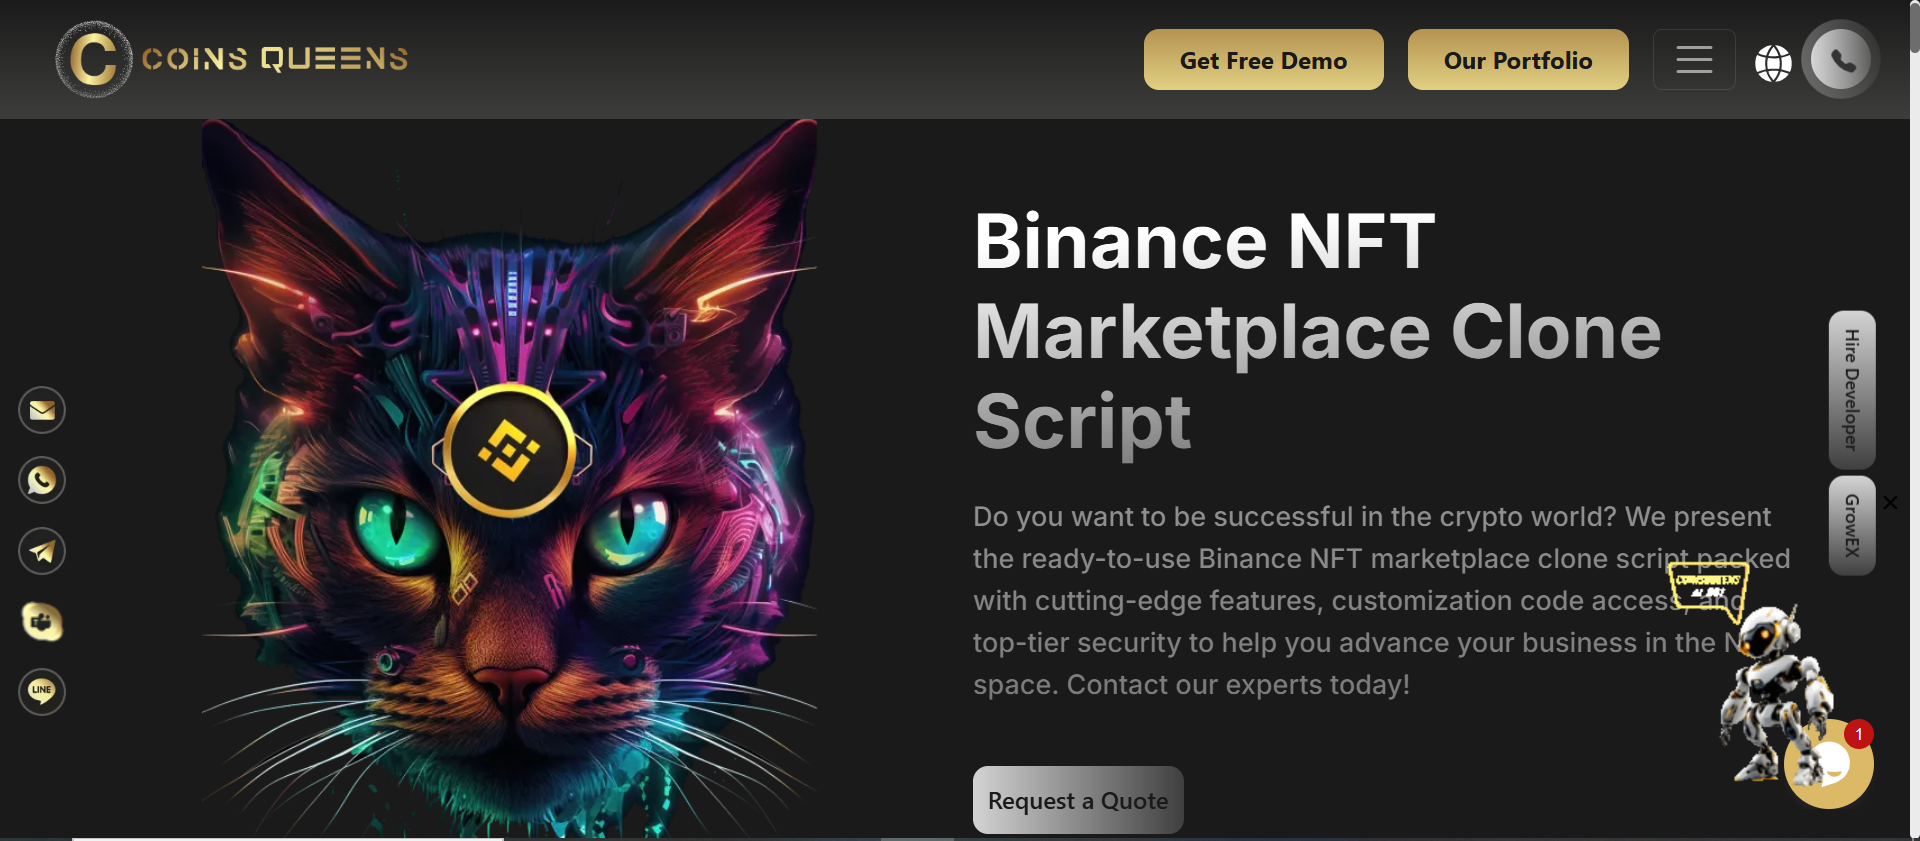Dismiss GrowEX with the × close button
This screenshot has height=841, width=1920.
[x=1891, y=503]
